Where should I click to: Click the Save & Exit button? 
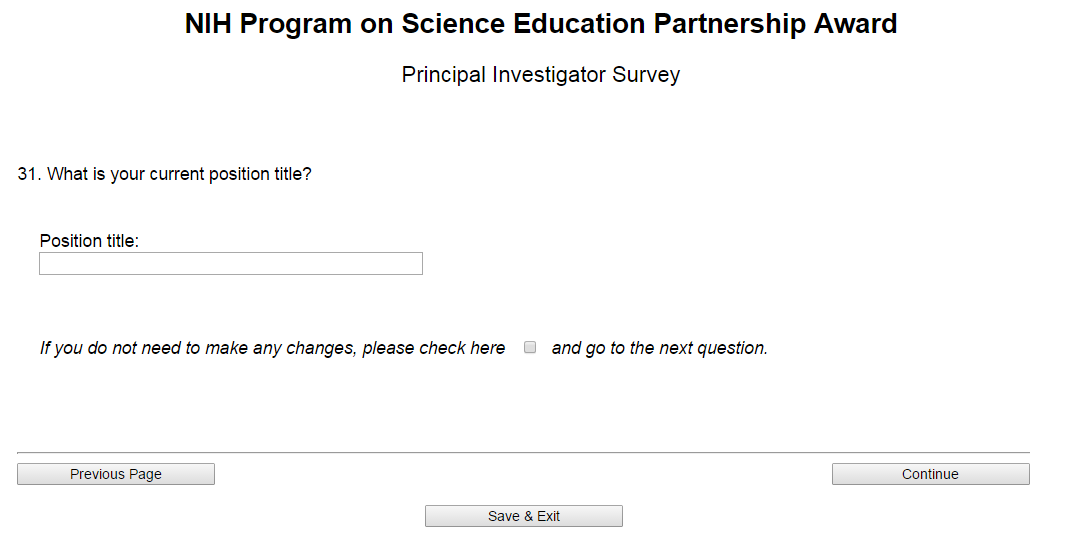click(x=523, y=516)
